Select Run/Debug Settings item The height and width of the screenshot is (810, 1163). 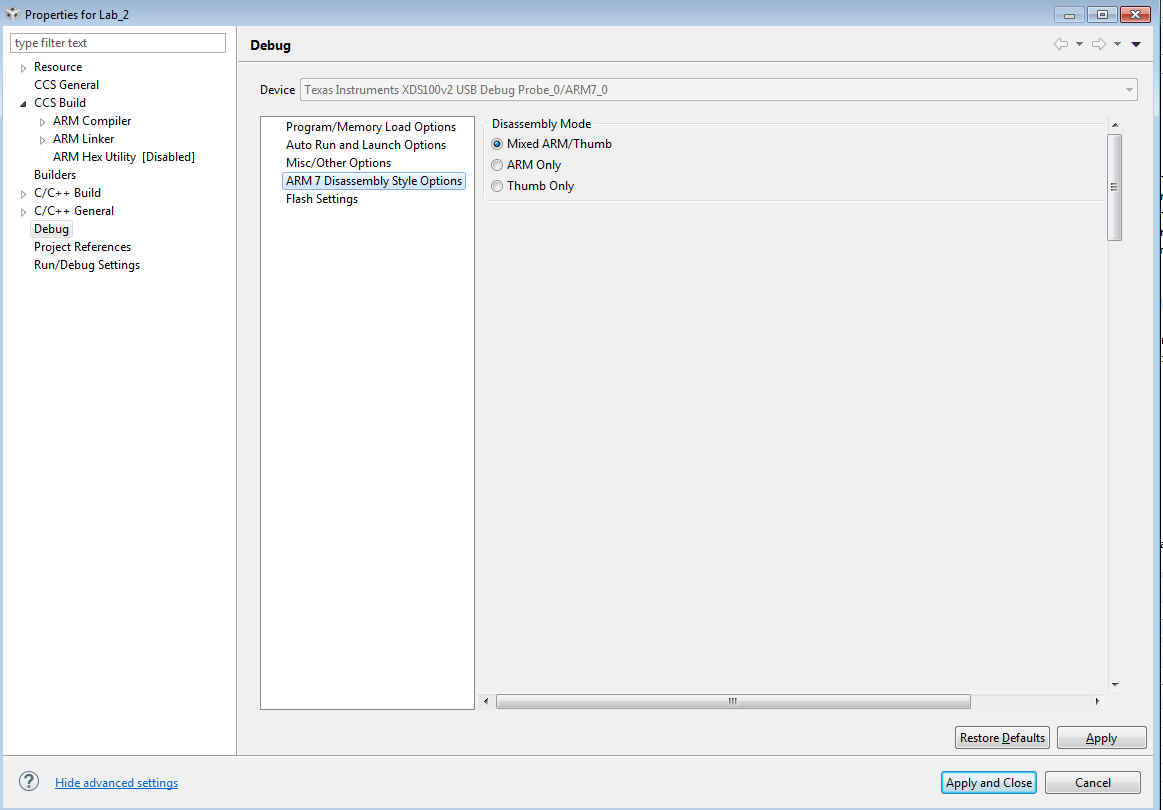[87, 265]
